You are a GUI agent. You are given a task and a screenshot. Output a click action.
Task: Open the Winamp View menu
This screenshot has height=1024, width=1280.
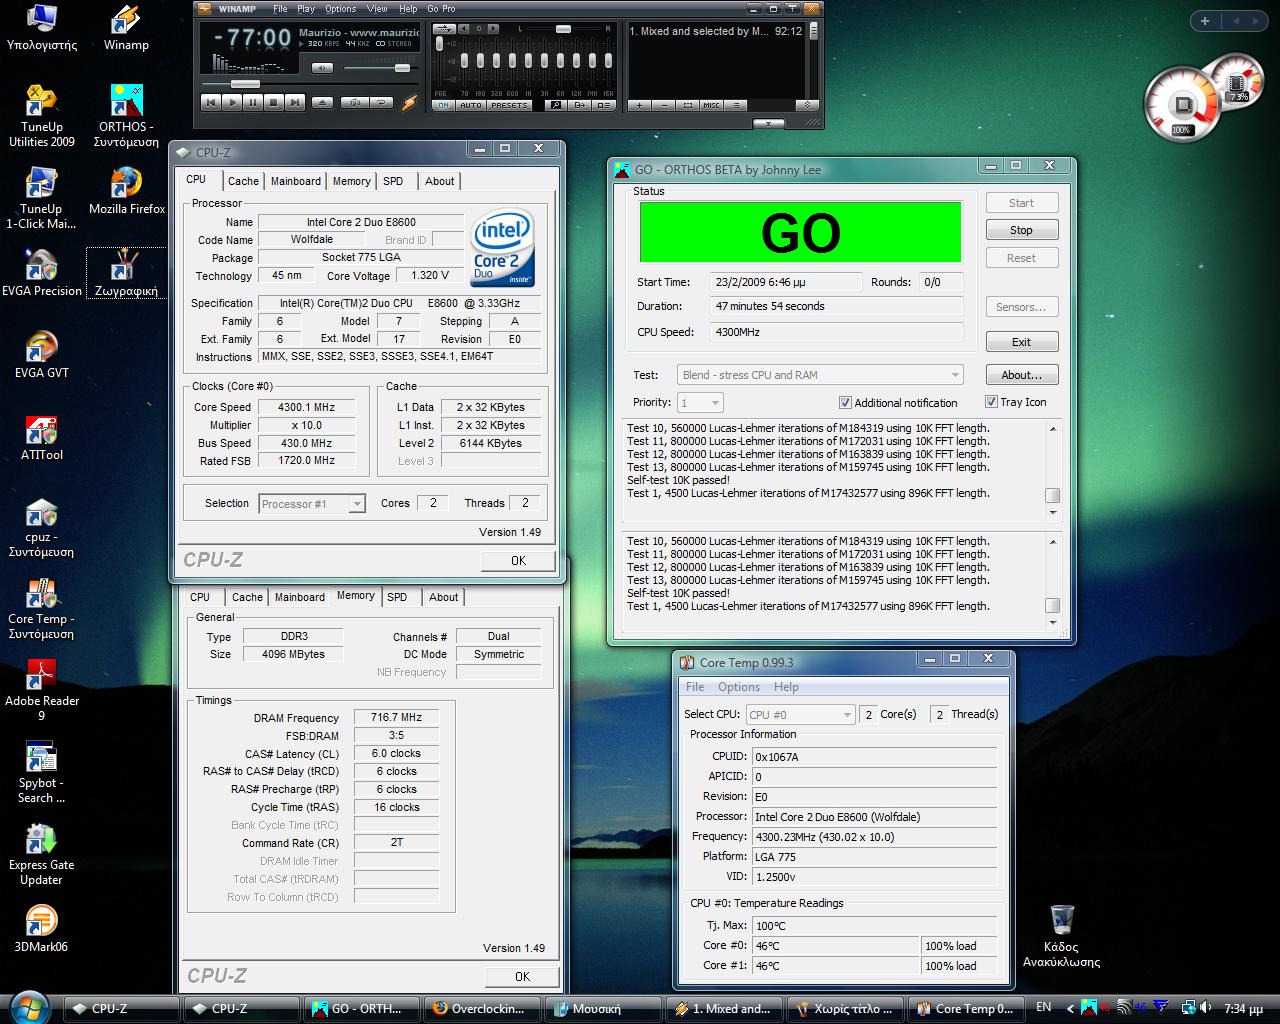click(377, 9)
